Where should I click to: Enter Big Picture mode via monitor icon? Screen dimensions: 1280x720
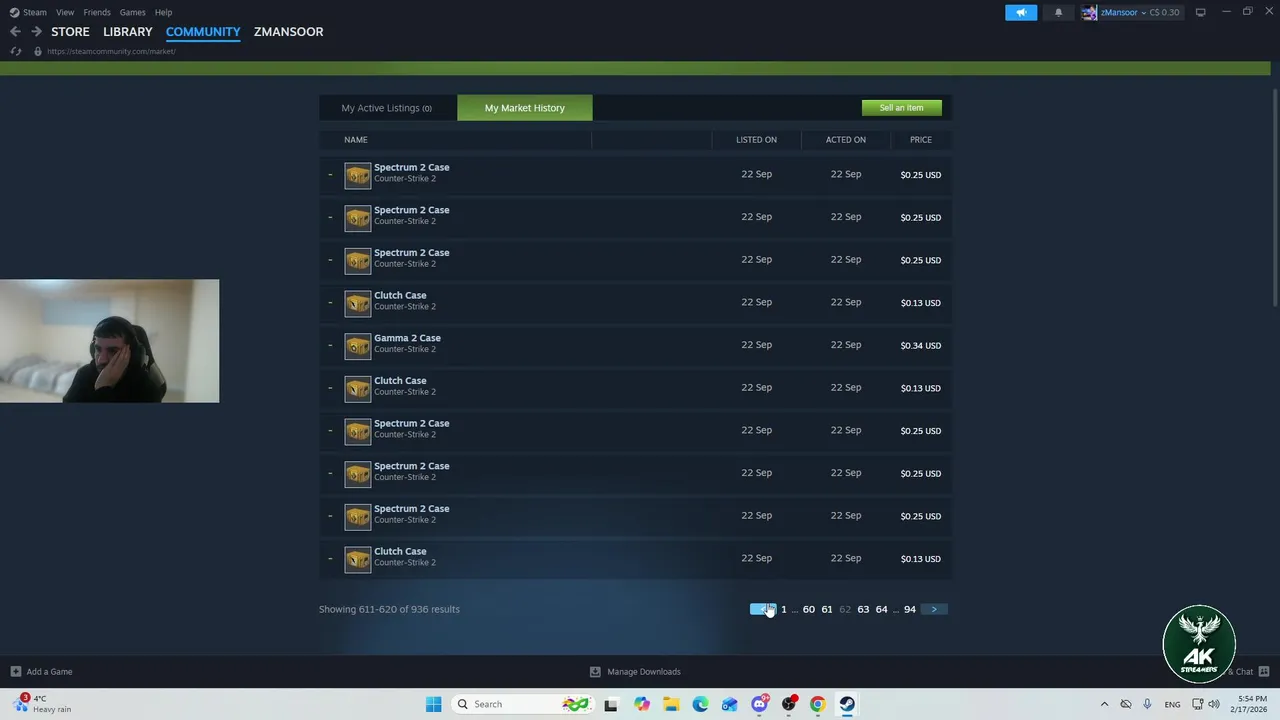pos(1201,12)
